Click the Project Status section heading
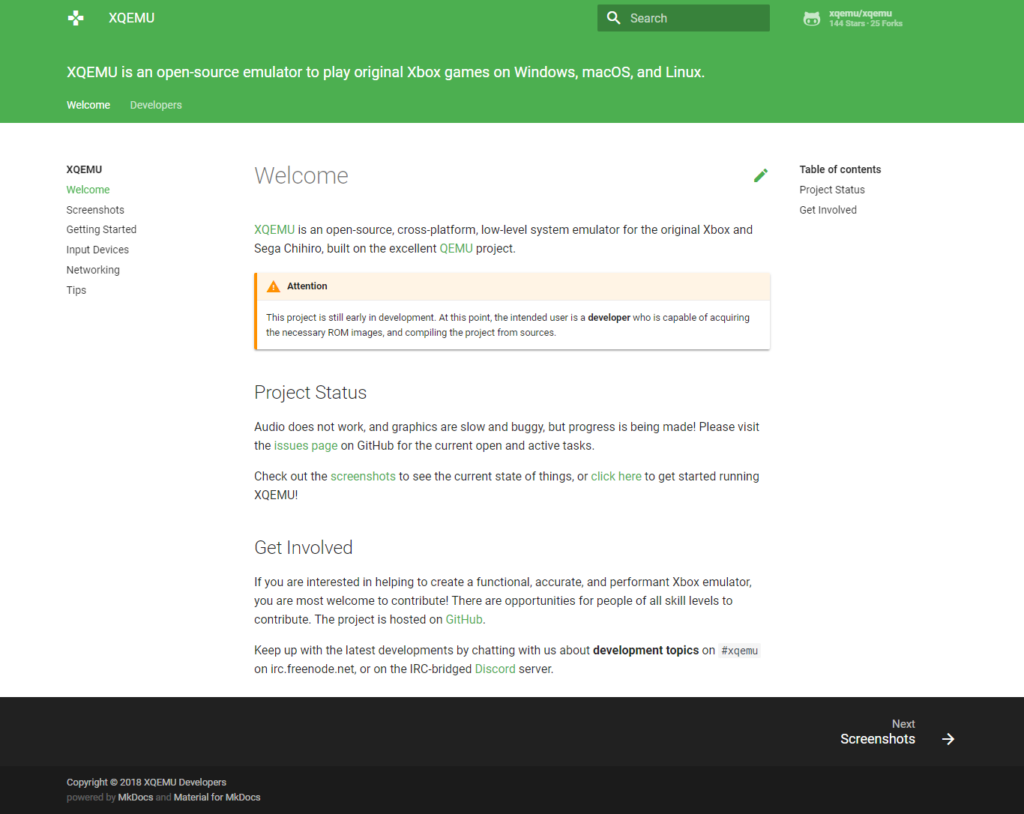The height and width of the screenshot is (814, 1024). point(310,393)
